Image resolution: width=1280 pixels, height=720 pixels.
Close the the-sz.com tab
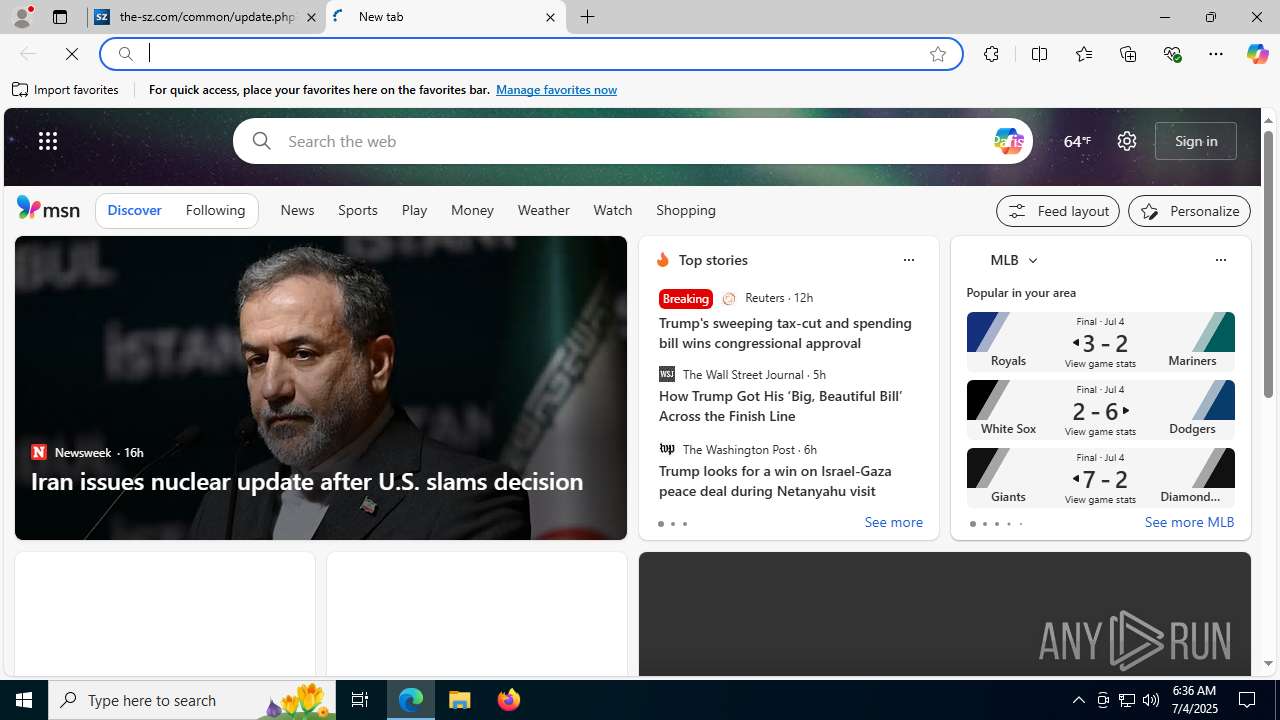(x=310, y=17)
